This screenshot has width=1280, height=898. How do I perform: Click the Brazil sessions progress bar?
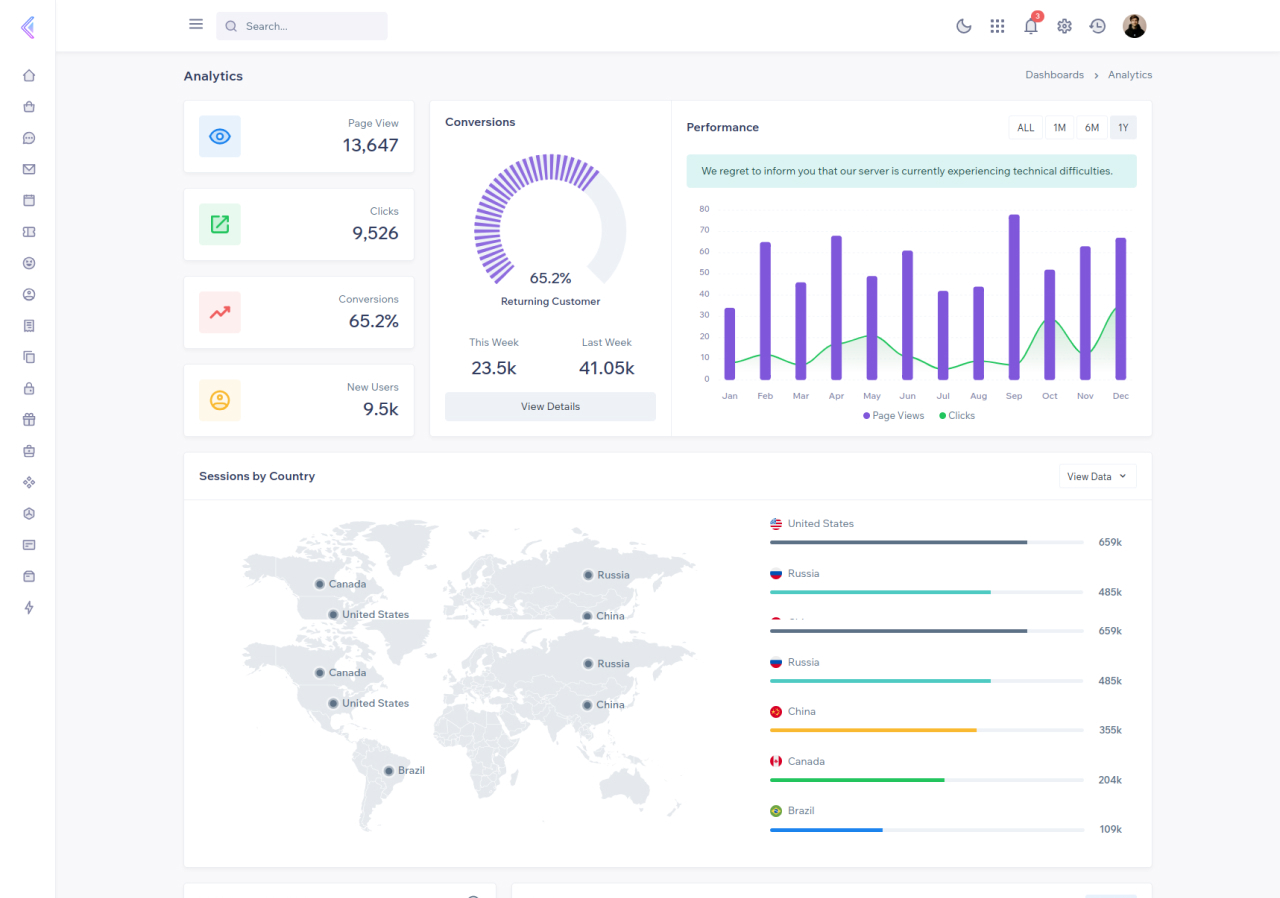[927, 830]
